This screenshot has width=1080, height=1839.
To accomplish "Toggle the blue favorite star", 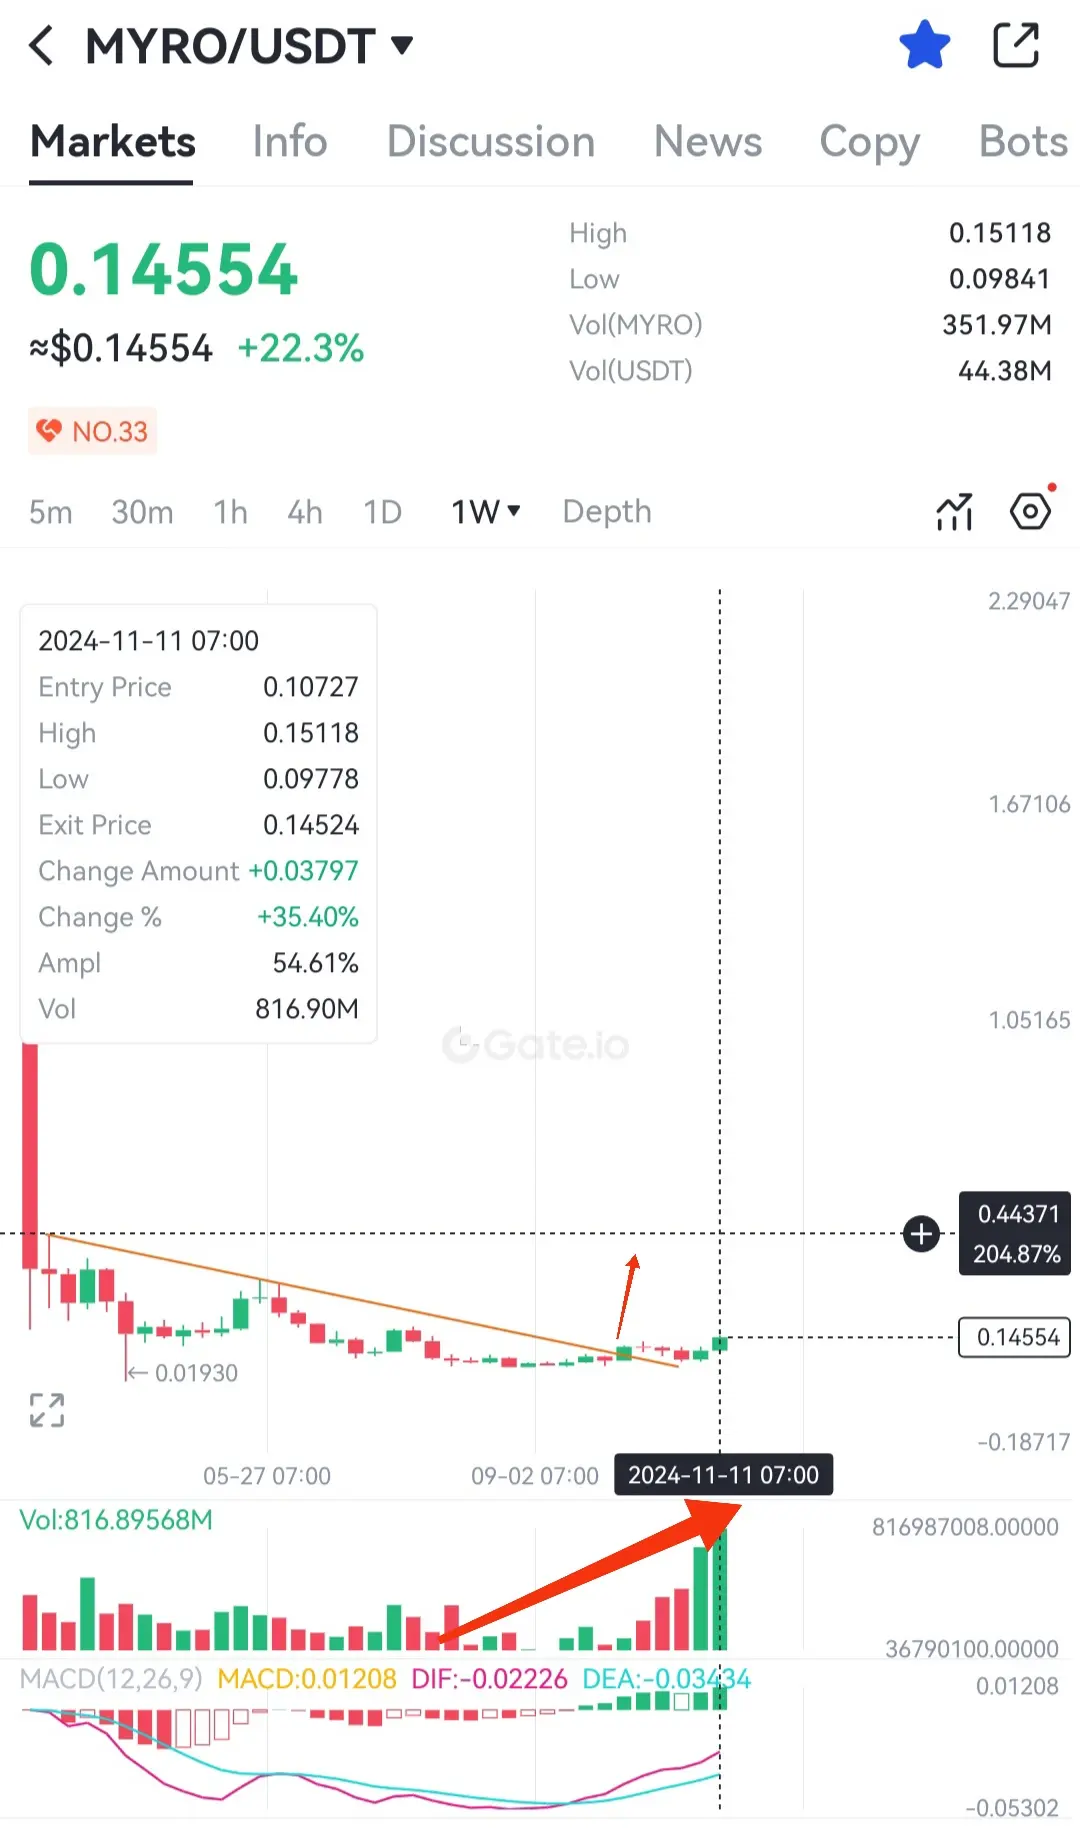I will [924, 45].
